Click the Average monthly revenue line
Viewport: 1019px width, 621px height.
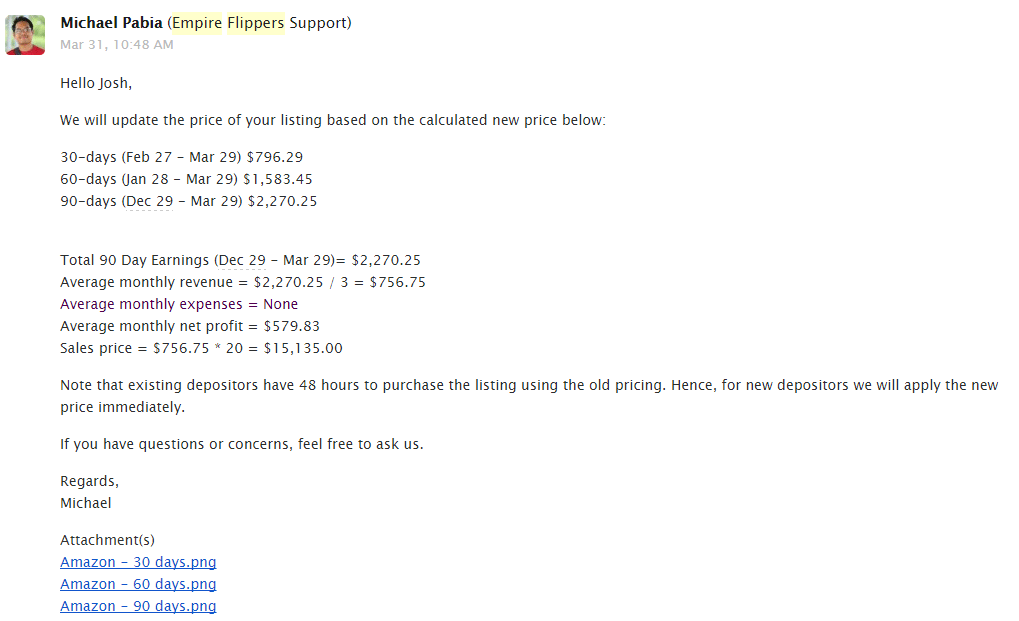click(242, 282)
